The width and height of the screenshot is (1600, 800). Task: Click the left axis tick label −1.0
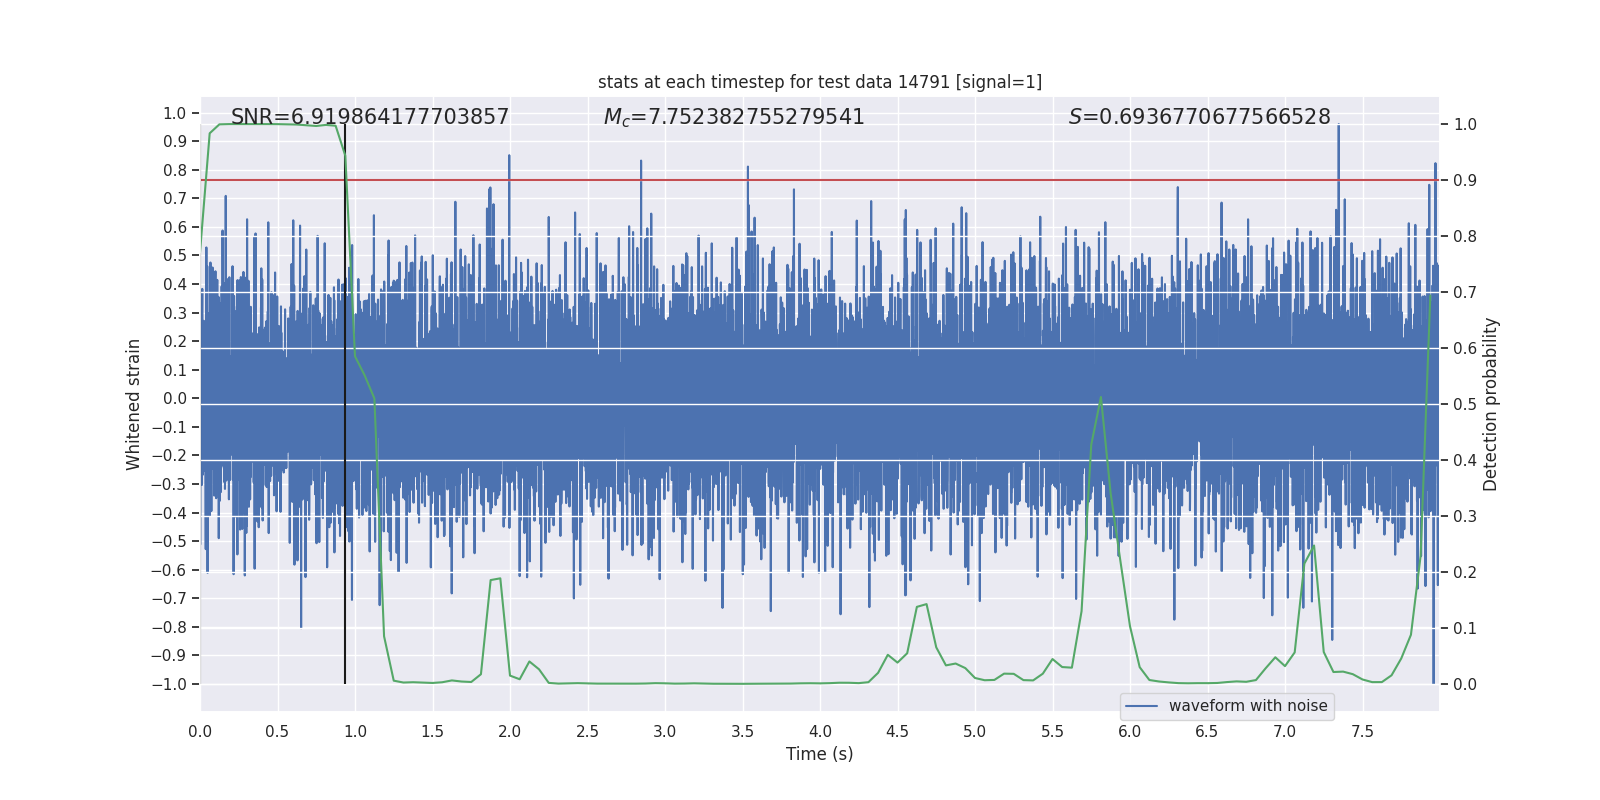point(174,684)
